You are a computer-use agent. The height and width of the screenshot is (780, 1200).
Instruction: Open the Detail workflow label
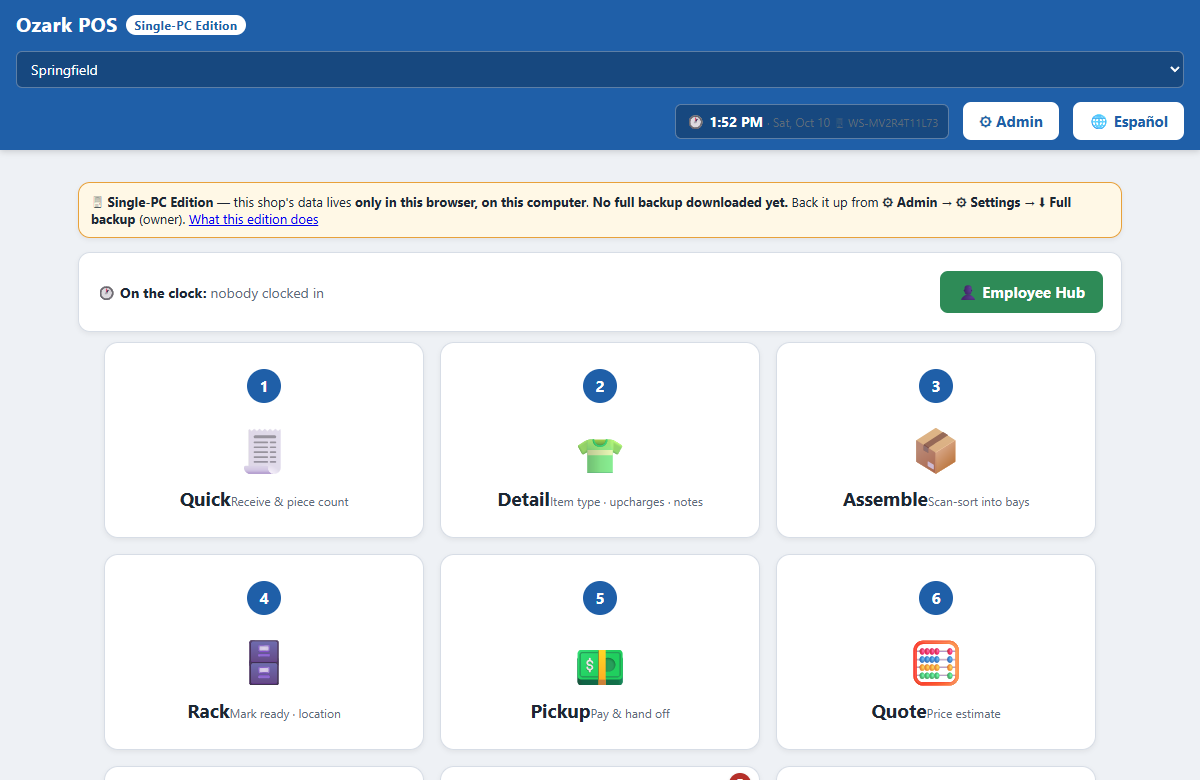524,499
